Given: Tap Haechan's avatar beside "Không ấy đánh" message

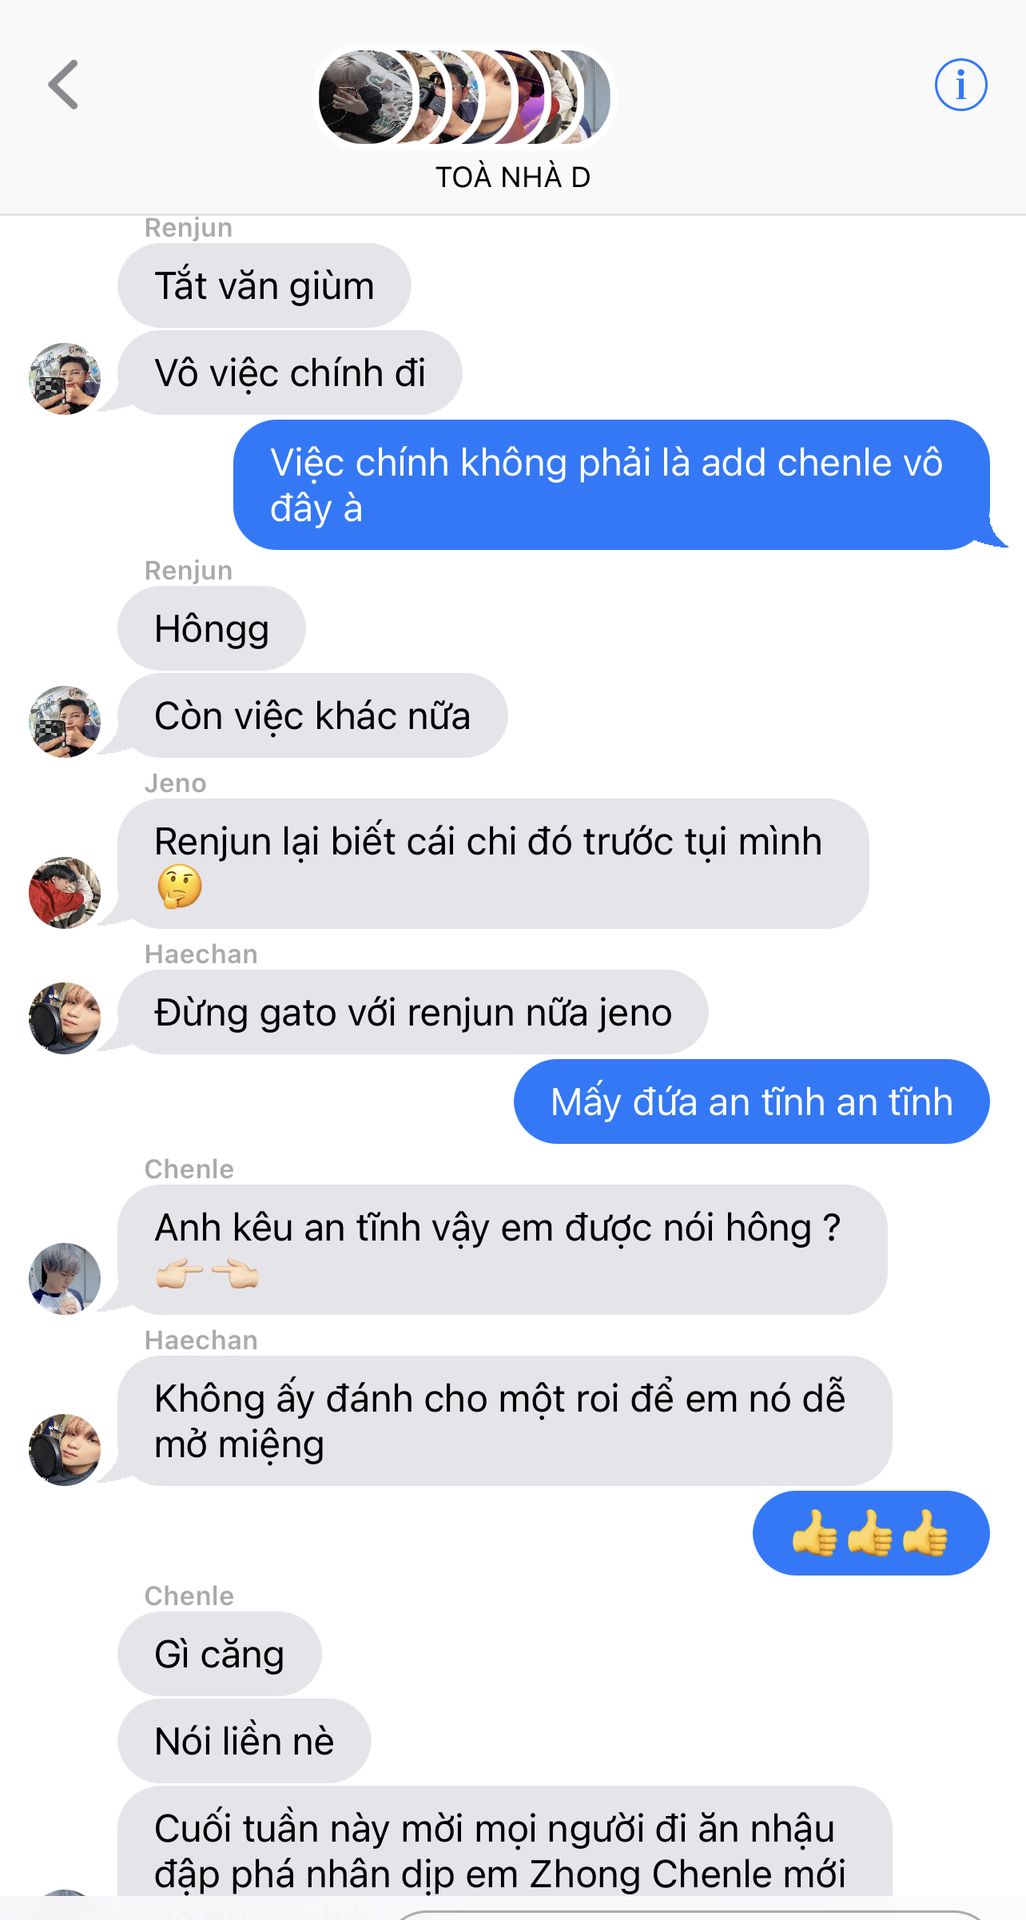Looking at the screenshot, I should point(65,1450).
